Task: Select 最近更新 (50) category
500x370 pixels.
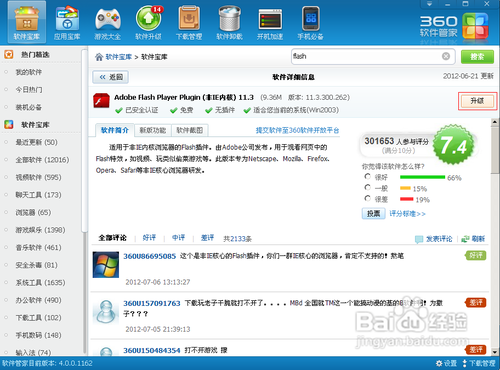Action: [36, 142]
